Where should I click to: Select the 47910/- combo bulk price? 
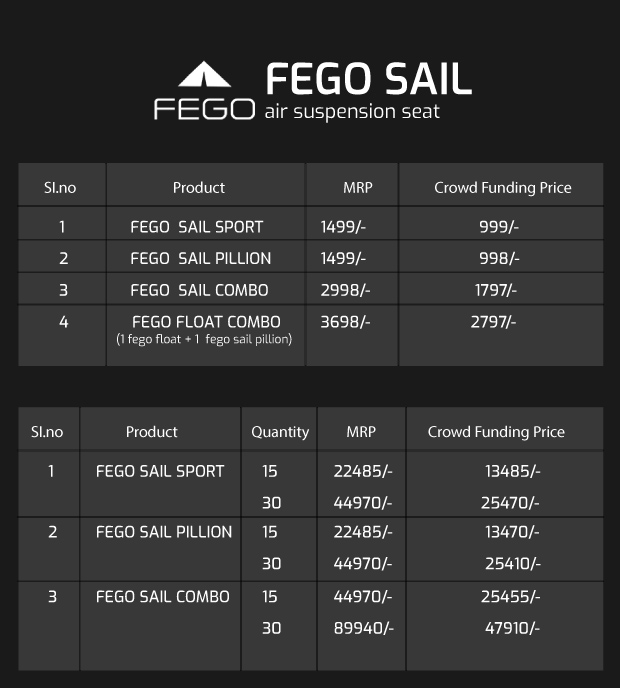pos(510,628)
